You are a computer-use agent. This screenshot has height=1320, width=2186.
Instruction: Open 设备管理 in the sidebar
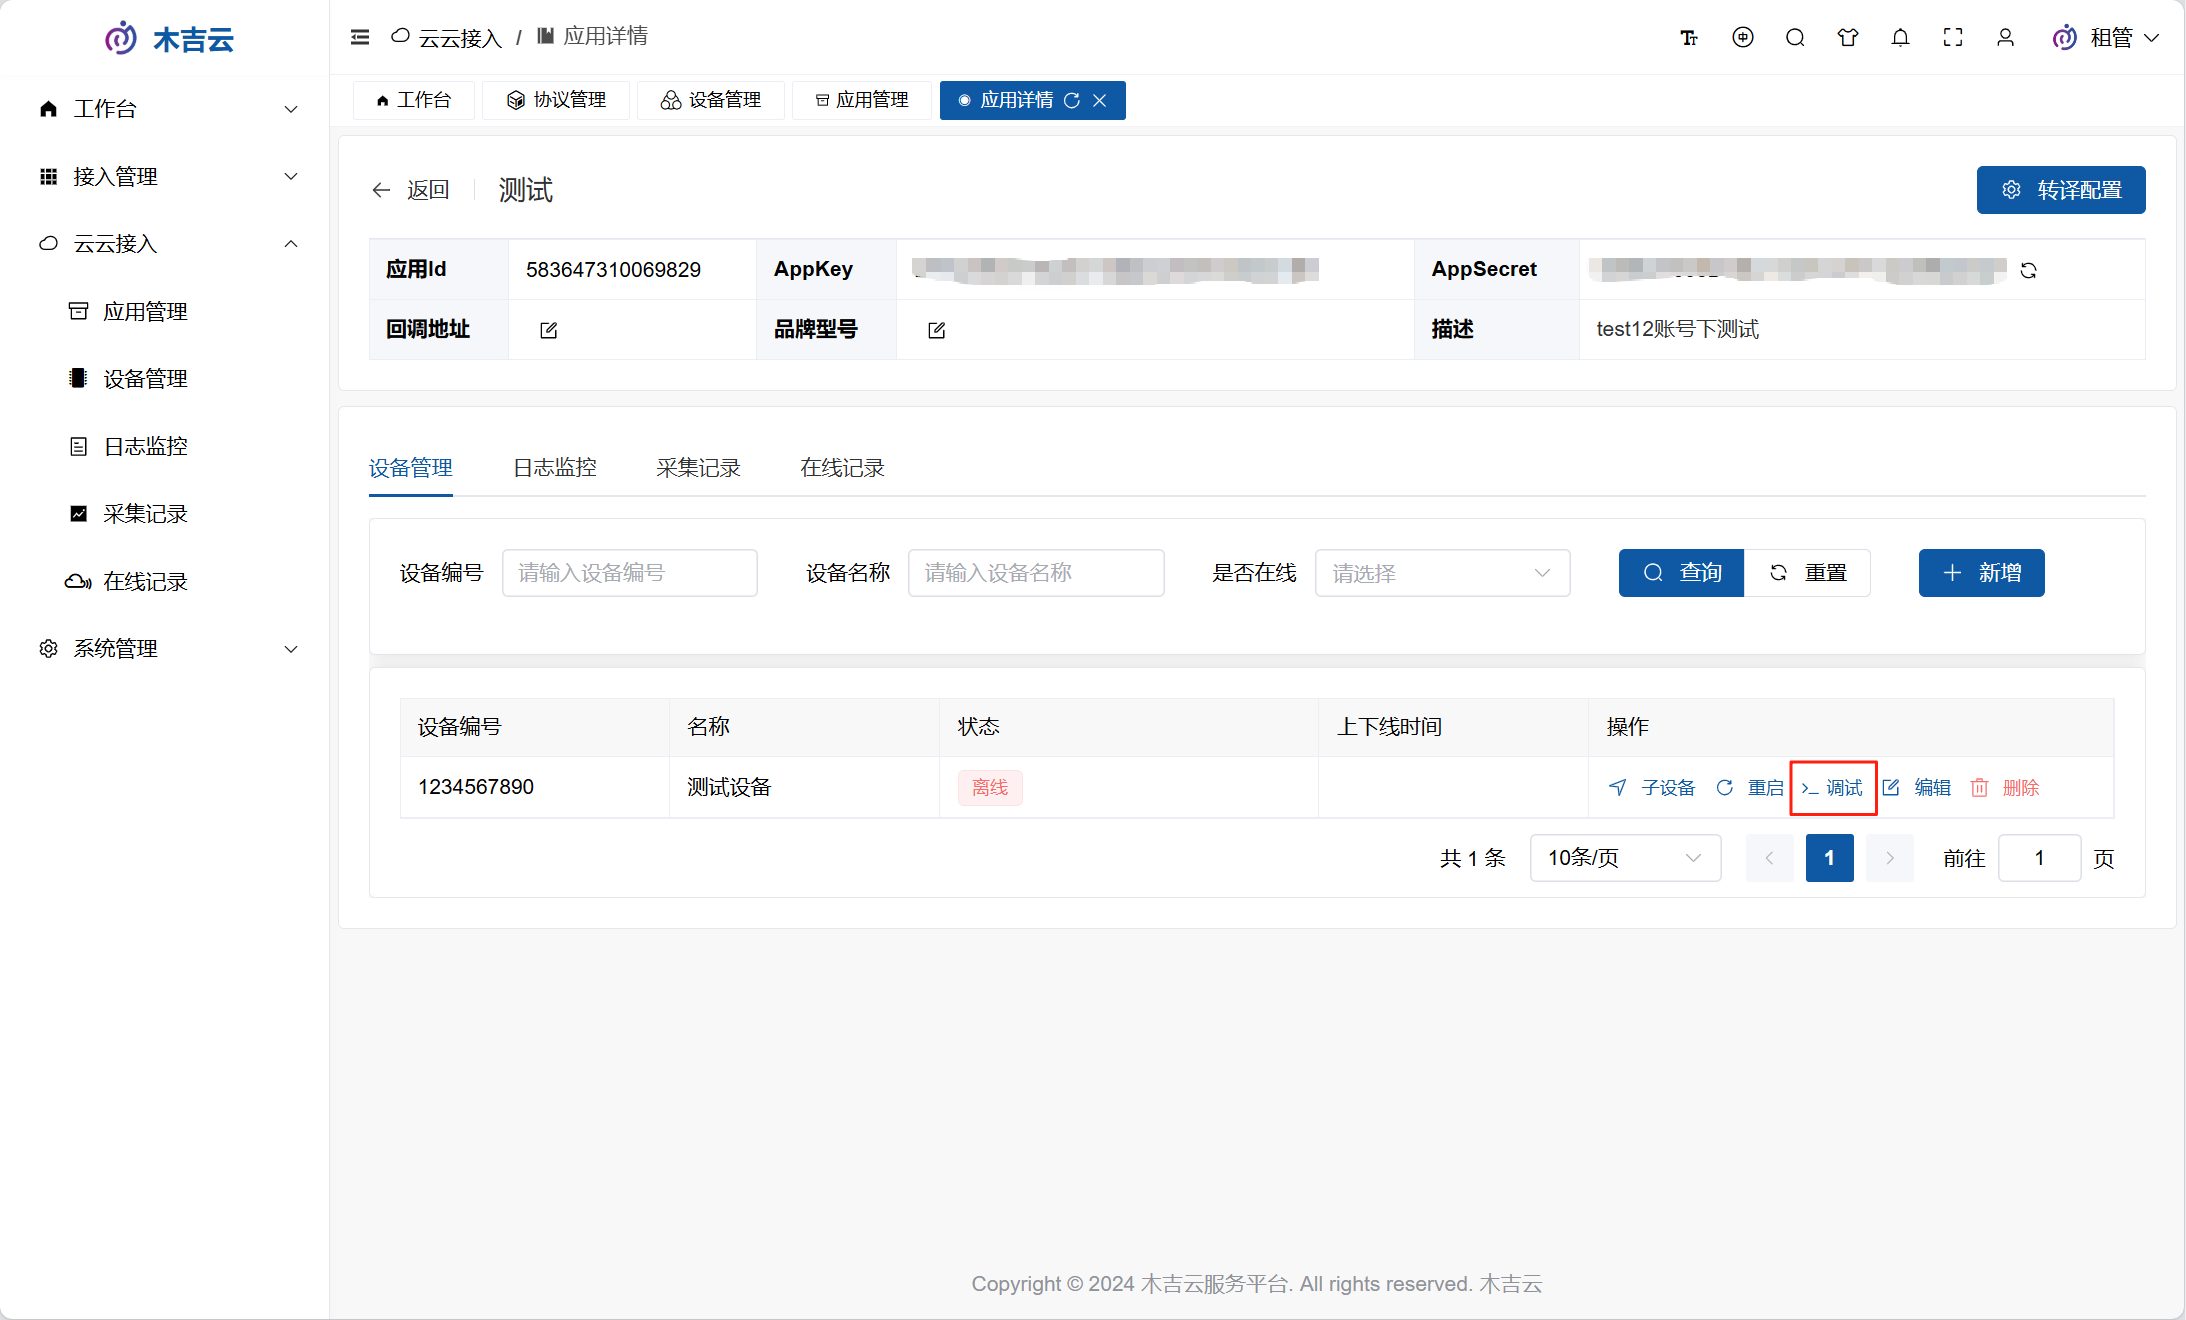point(165,379)
